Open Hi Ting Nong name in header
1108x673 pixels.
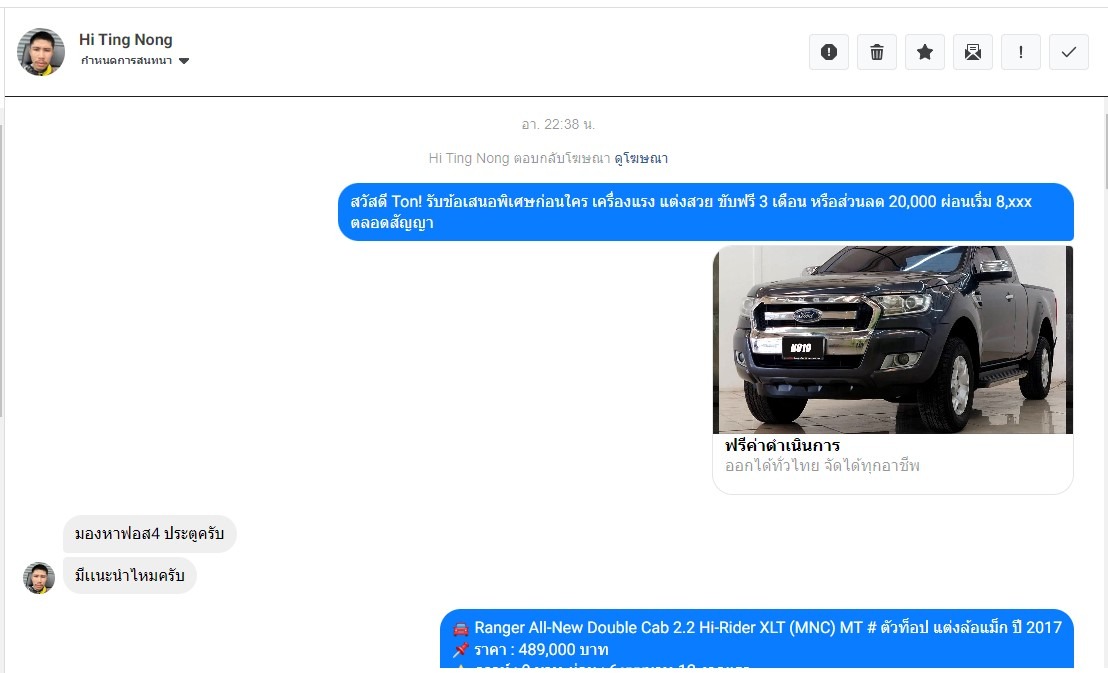coord(126,40)
